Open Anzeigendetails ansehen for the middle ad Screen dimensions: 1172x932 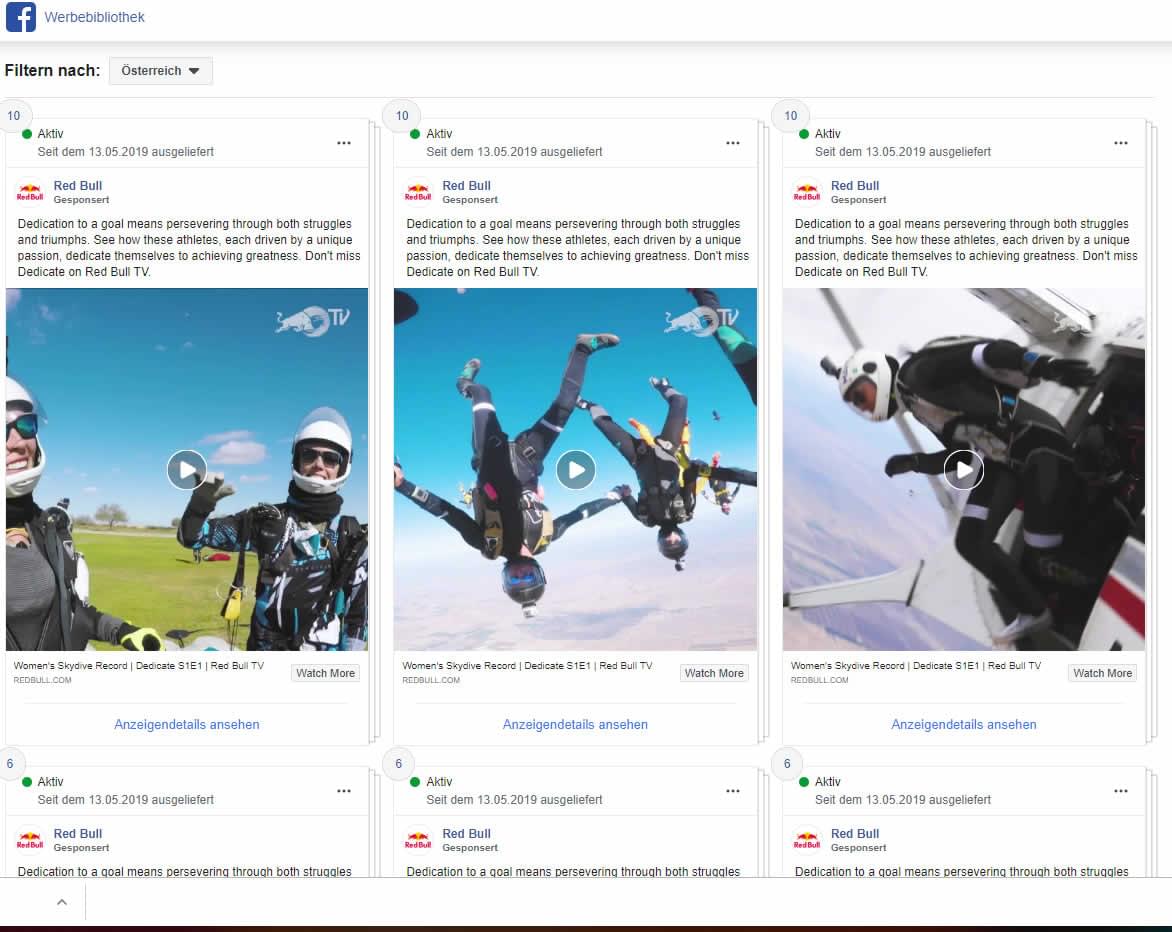(x=576, y=724)
